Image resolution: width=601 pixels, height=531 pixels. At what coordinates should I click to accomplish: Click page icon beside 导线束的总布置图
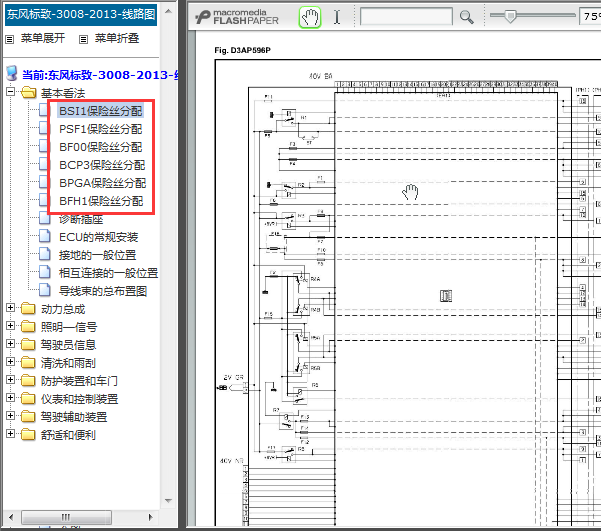pos(45,290)
